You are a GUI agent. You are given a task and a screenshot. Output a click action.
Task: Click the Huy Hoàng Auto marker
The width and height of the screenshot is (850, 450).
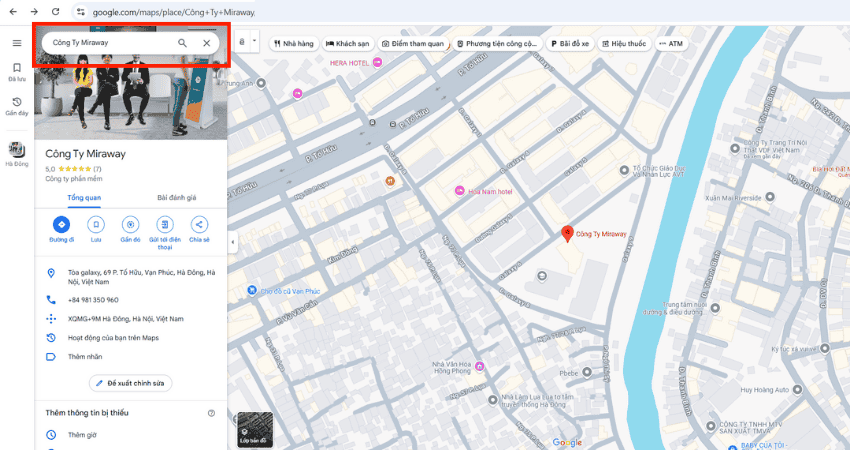tap(797, 389)
